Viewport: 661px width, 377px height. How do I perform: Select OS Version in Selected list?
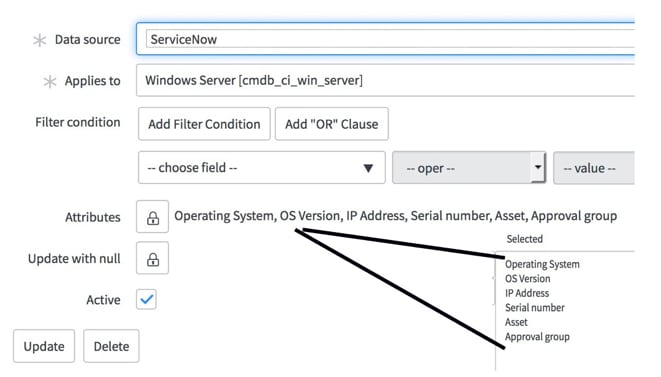pyautogui.click(x=527, y=279)
